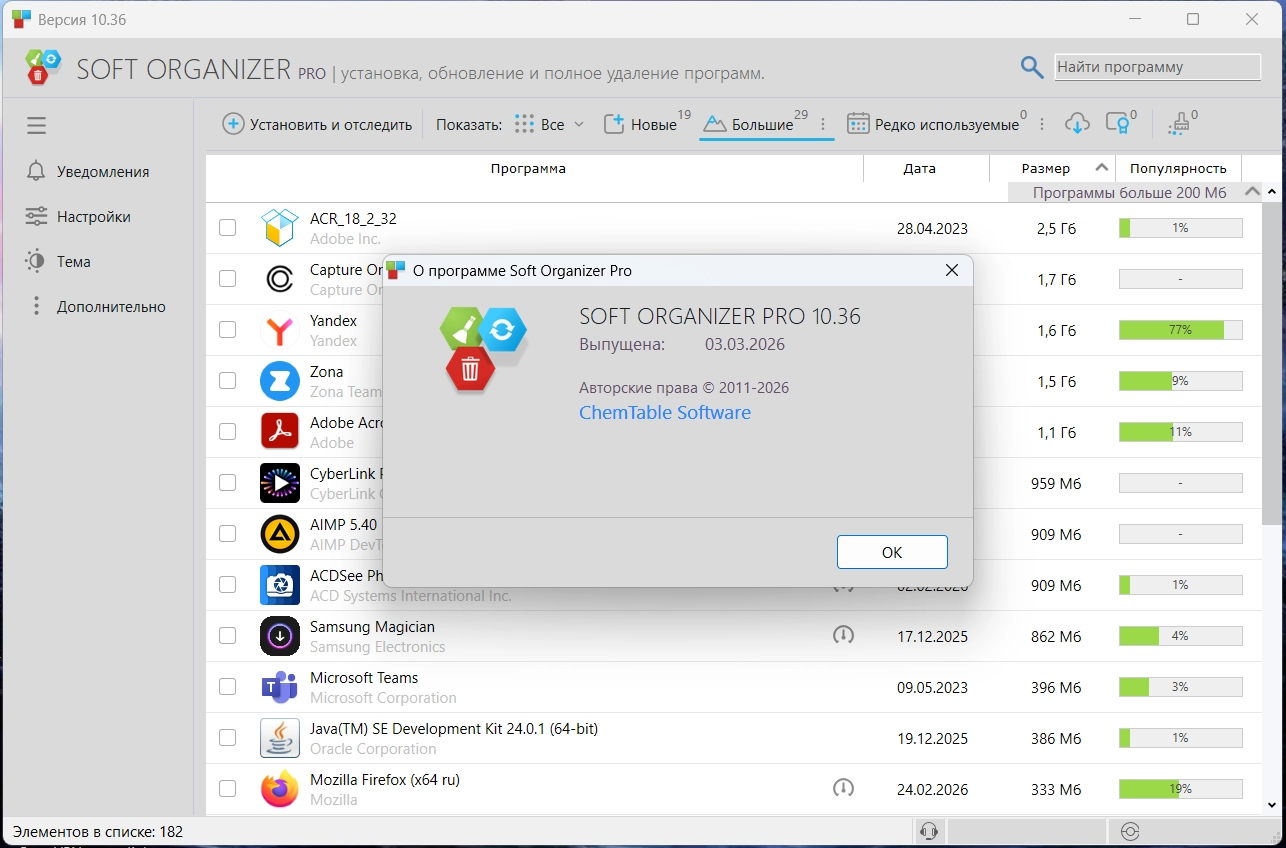1286x848 pixels.
Task: Click the circular update icon in the status bar
Action: (x=1130, y=831)
